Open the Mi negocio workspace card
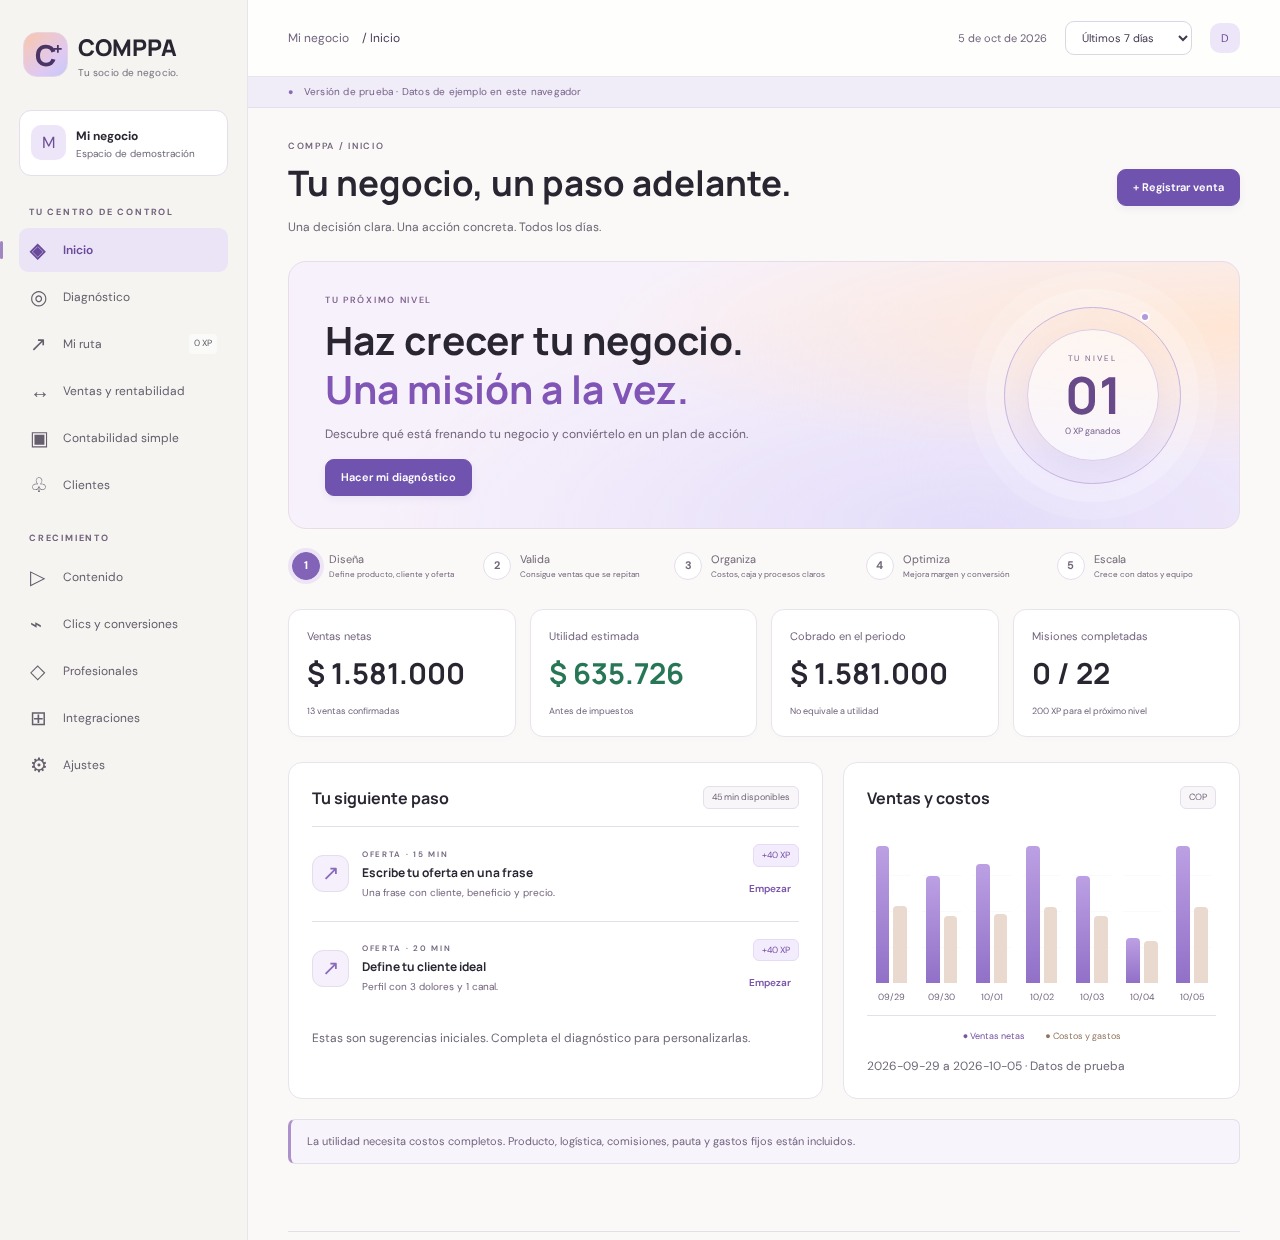Viewport: 1280px width, 1240px height. tap(123, 143)
